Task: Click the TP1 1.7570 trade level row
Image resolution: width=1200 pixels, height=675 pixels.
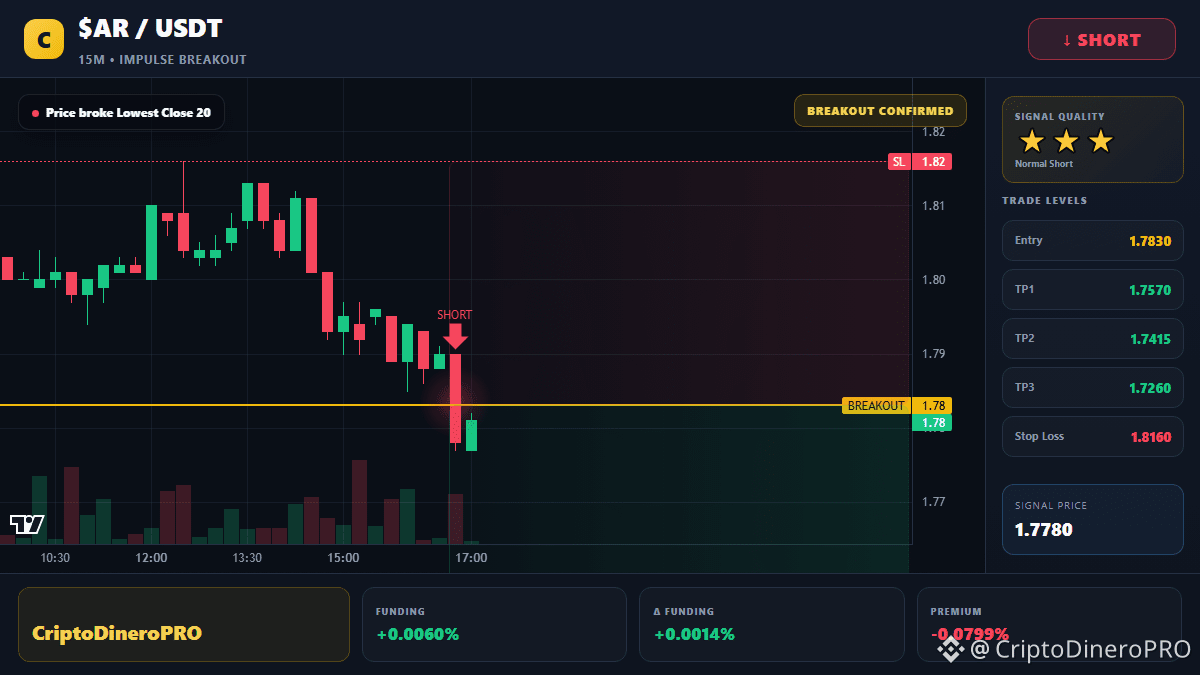Action: coord(1092,289)
